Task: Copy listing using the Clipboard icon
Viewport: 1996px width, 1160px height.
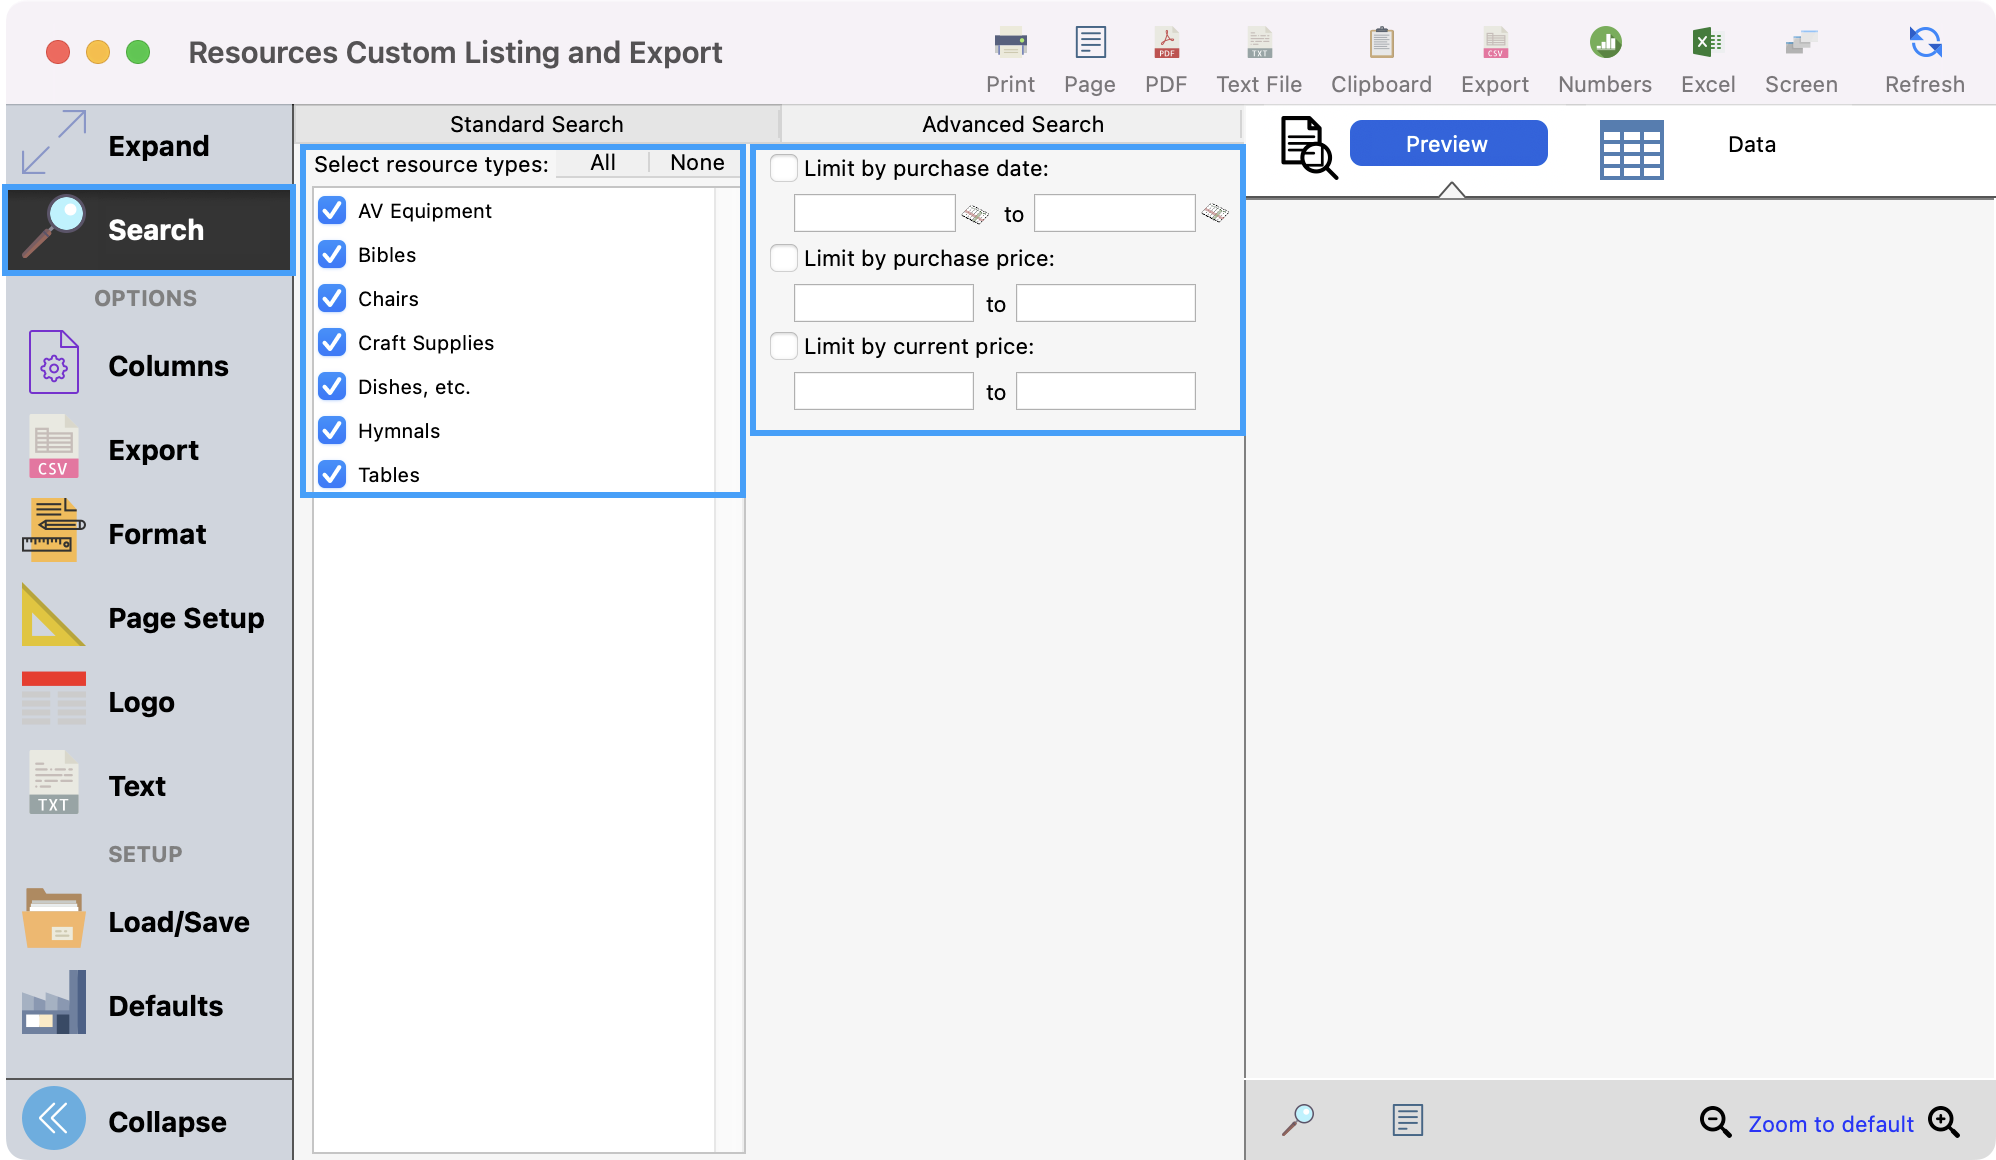Action: (x=1381, y=44)
